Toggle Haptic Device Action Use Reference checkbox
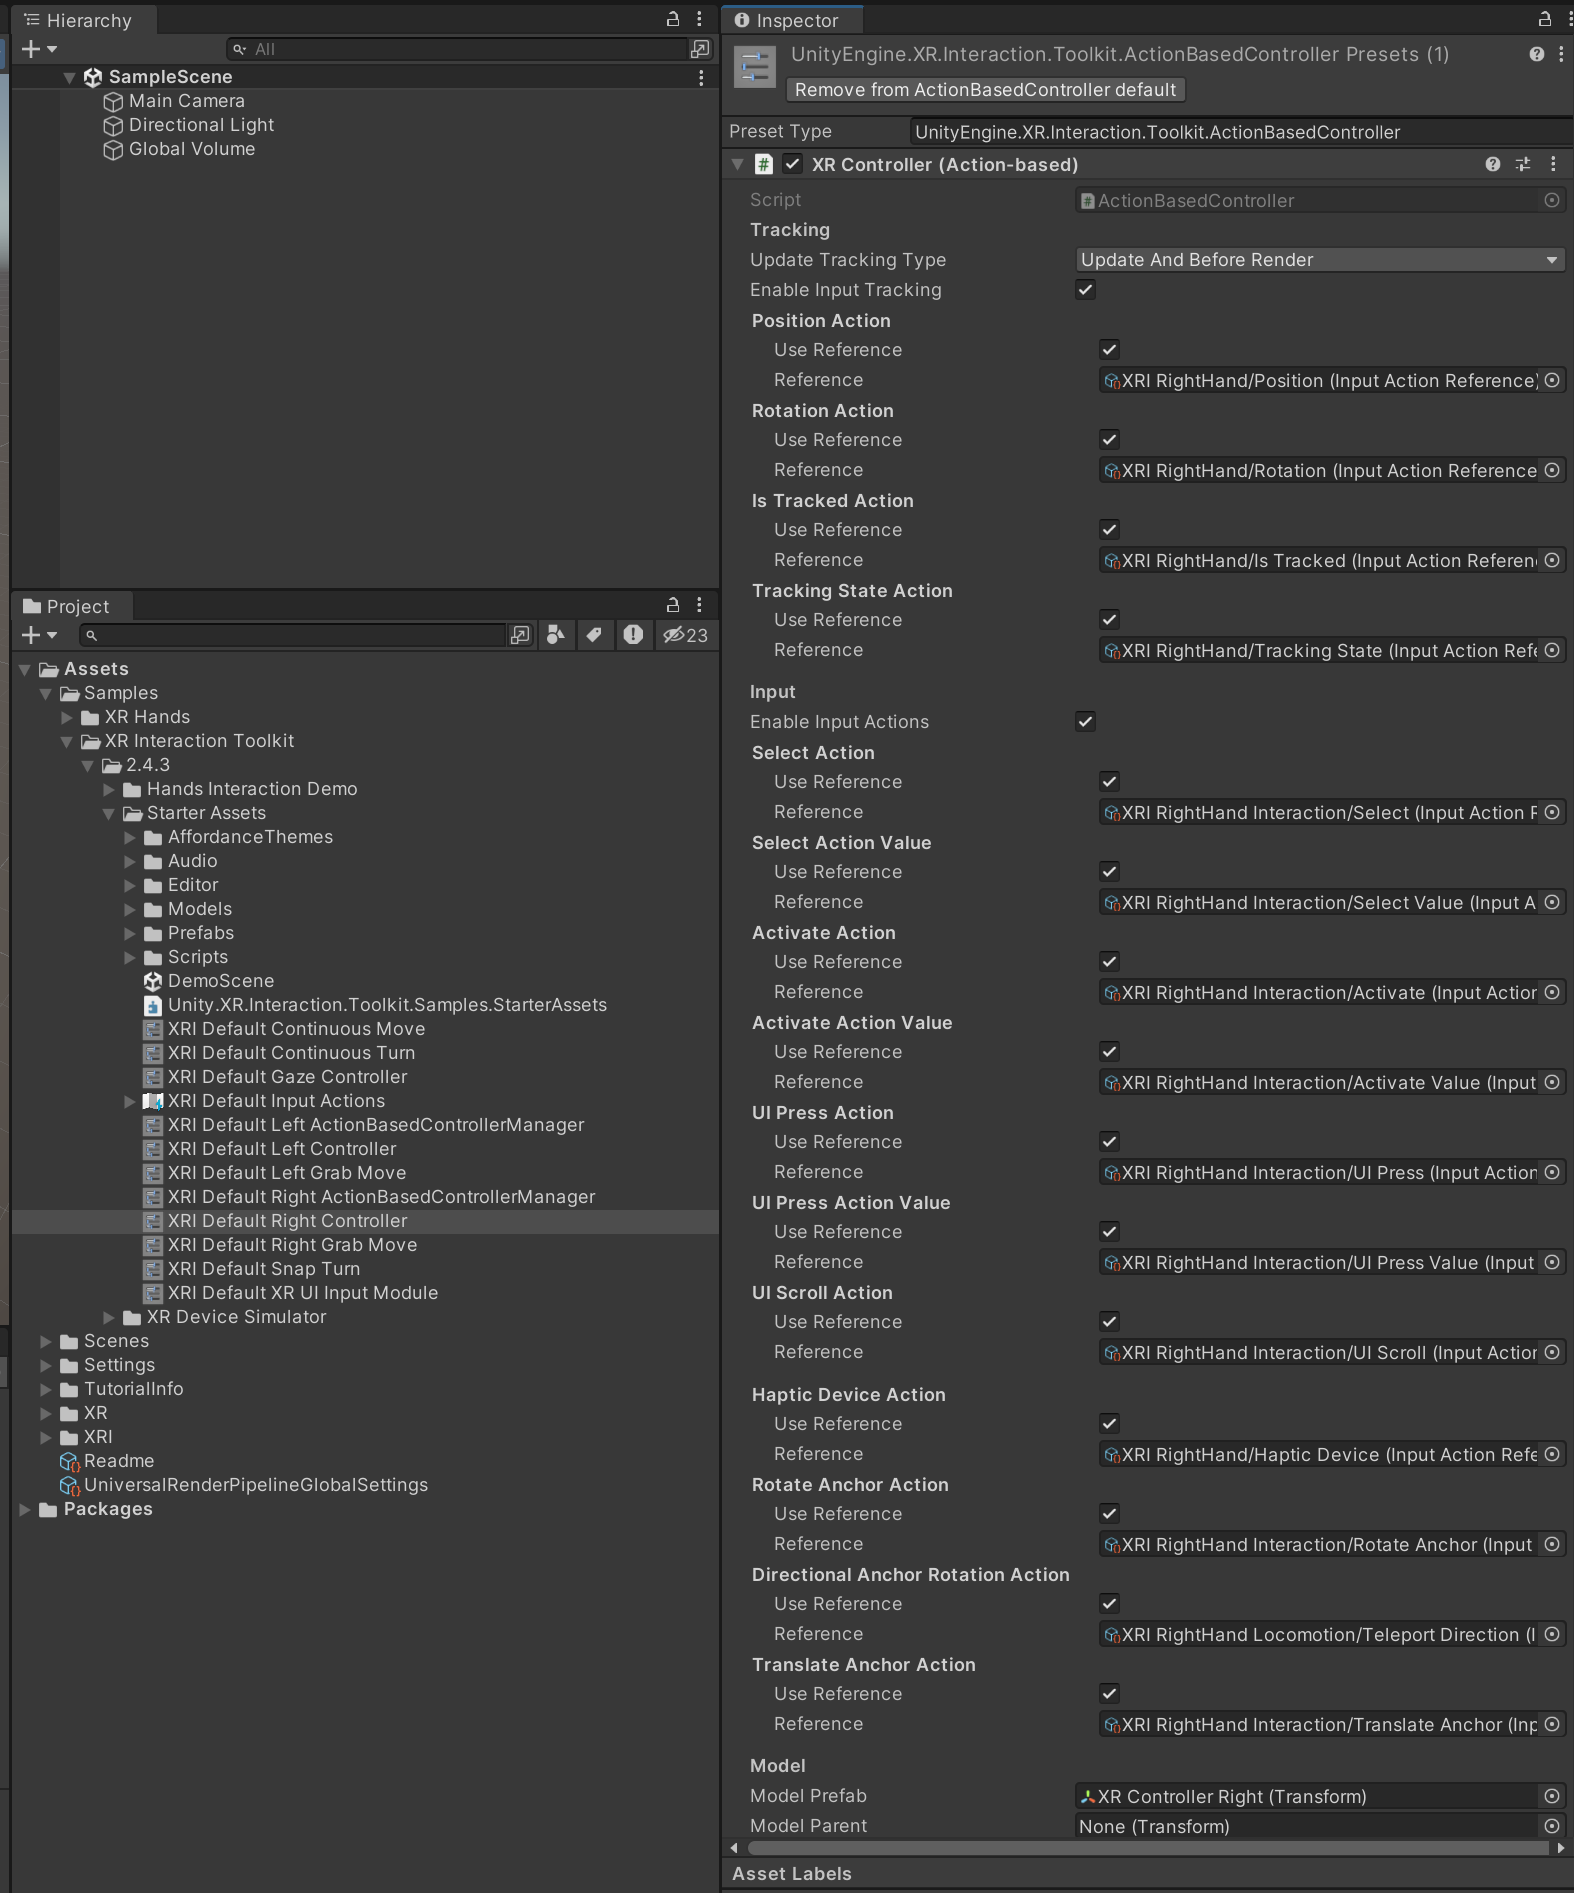Image resolution: width=1574 pixels, height=1893 pixels. pos(1109,1424)
